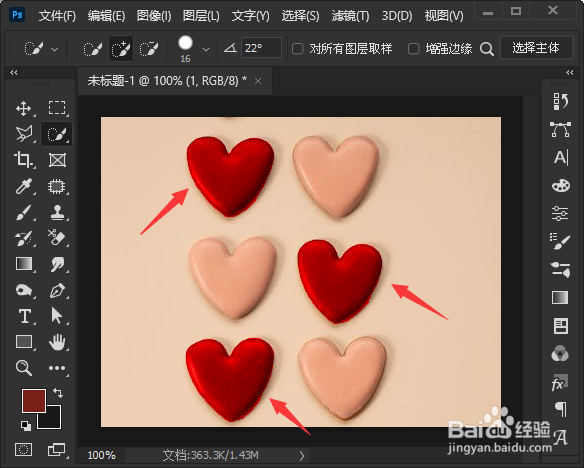Image resolution: width=584 pixels, height=468 pixels.
Task: Open brush options dropdown arrow
Action: [x=206, y=49]
